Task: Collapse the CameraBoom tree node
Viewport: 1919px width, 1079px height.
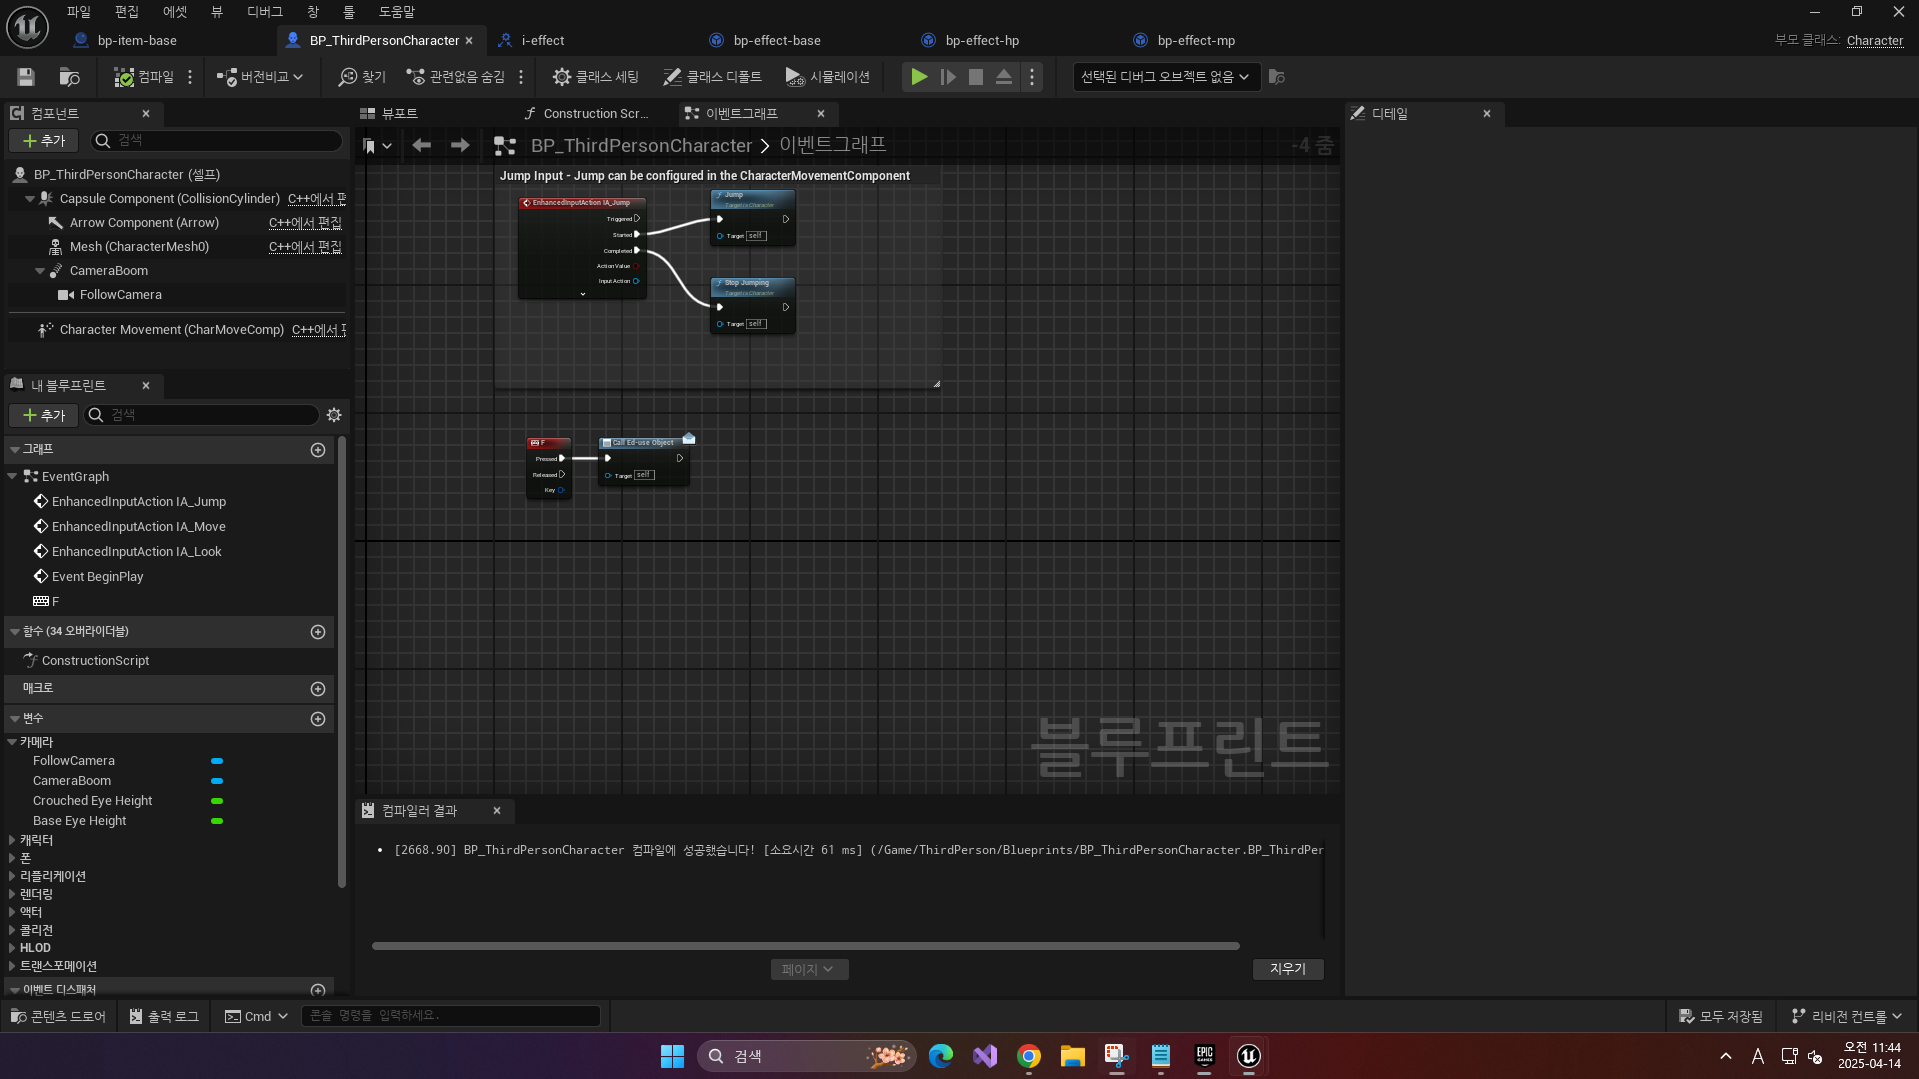Action: tap(40, 271)
